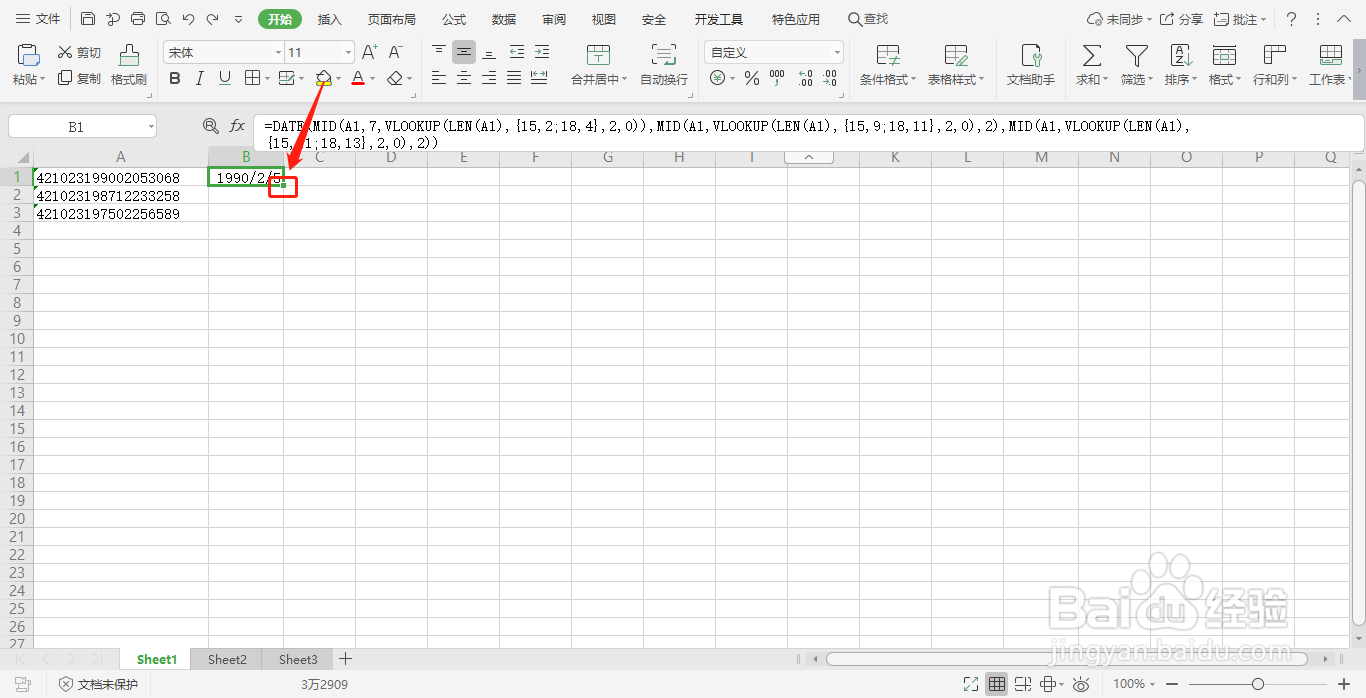Decrease decimal places
This screenshot has height=698, width=1366.
tap(828, 78)
